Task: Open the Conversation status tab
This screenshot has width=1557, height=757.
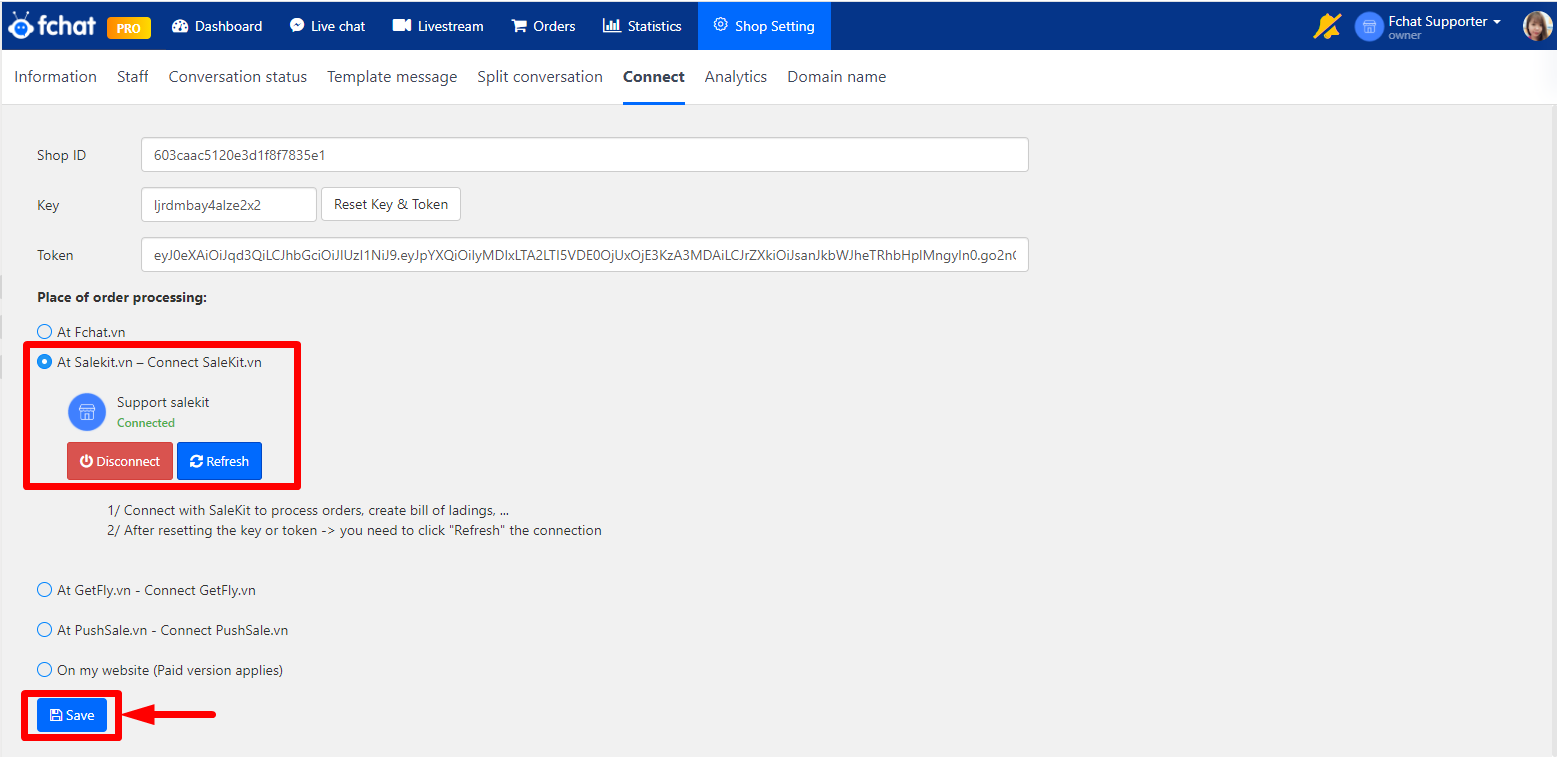Action: tap(238, 77)
